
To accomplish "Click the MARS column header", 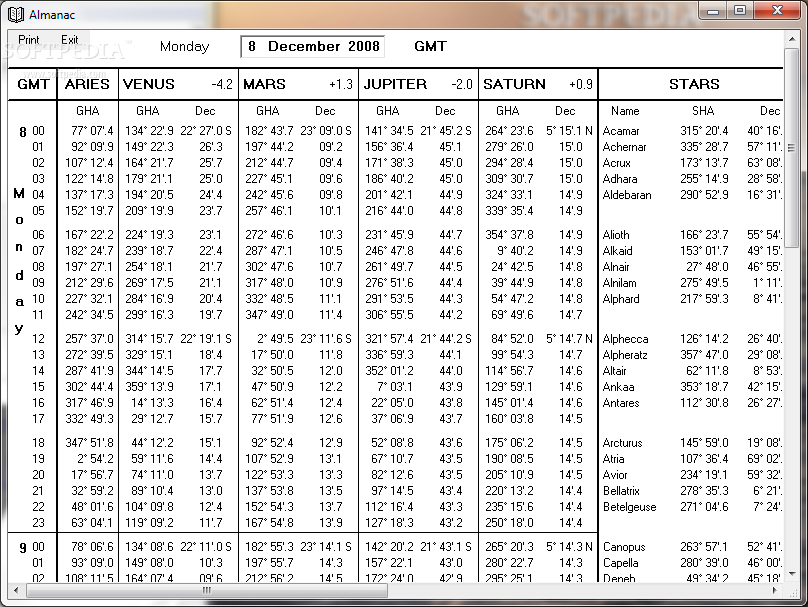I will coord(264,84).
